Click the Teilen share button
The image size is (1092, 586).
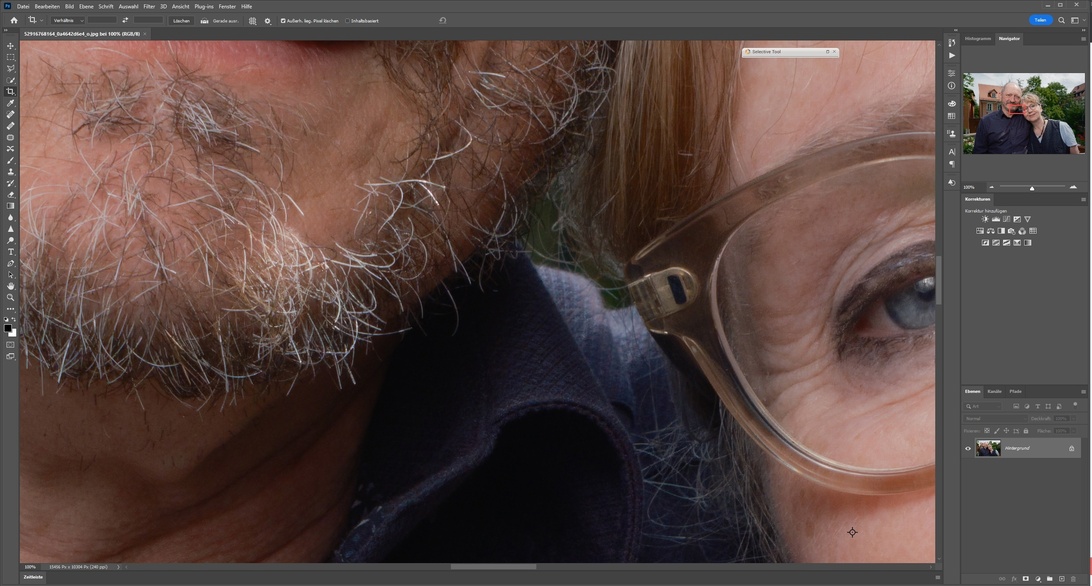tap(1040, 20)
